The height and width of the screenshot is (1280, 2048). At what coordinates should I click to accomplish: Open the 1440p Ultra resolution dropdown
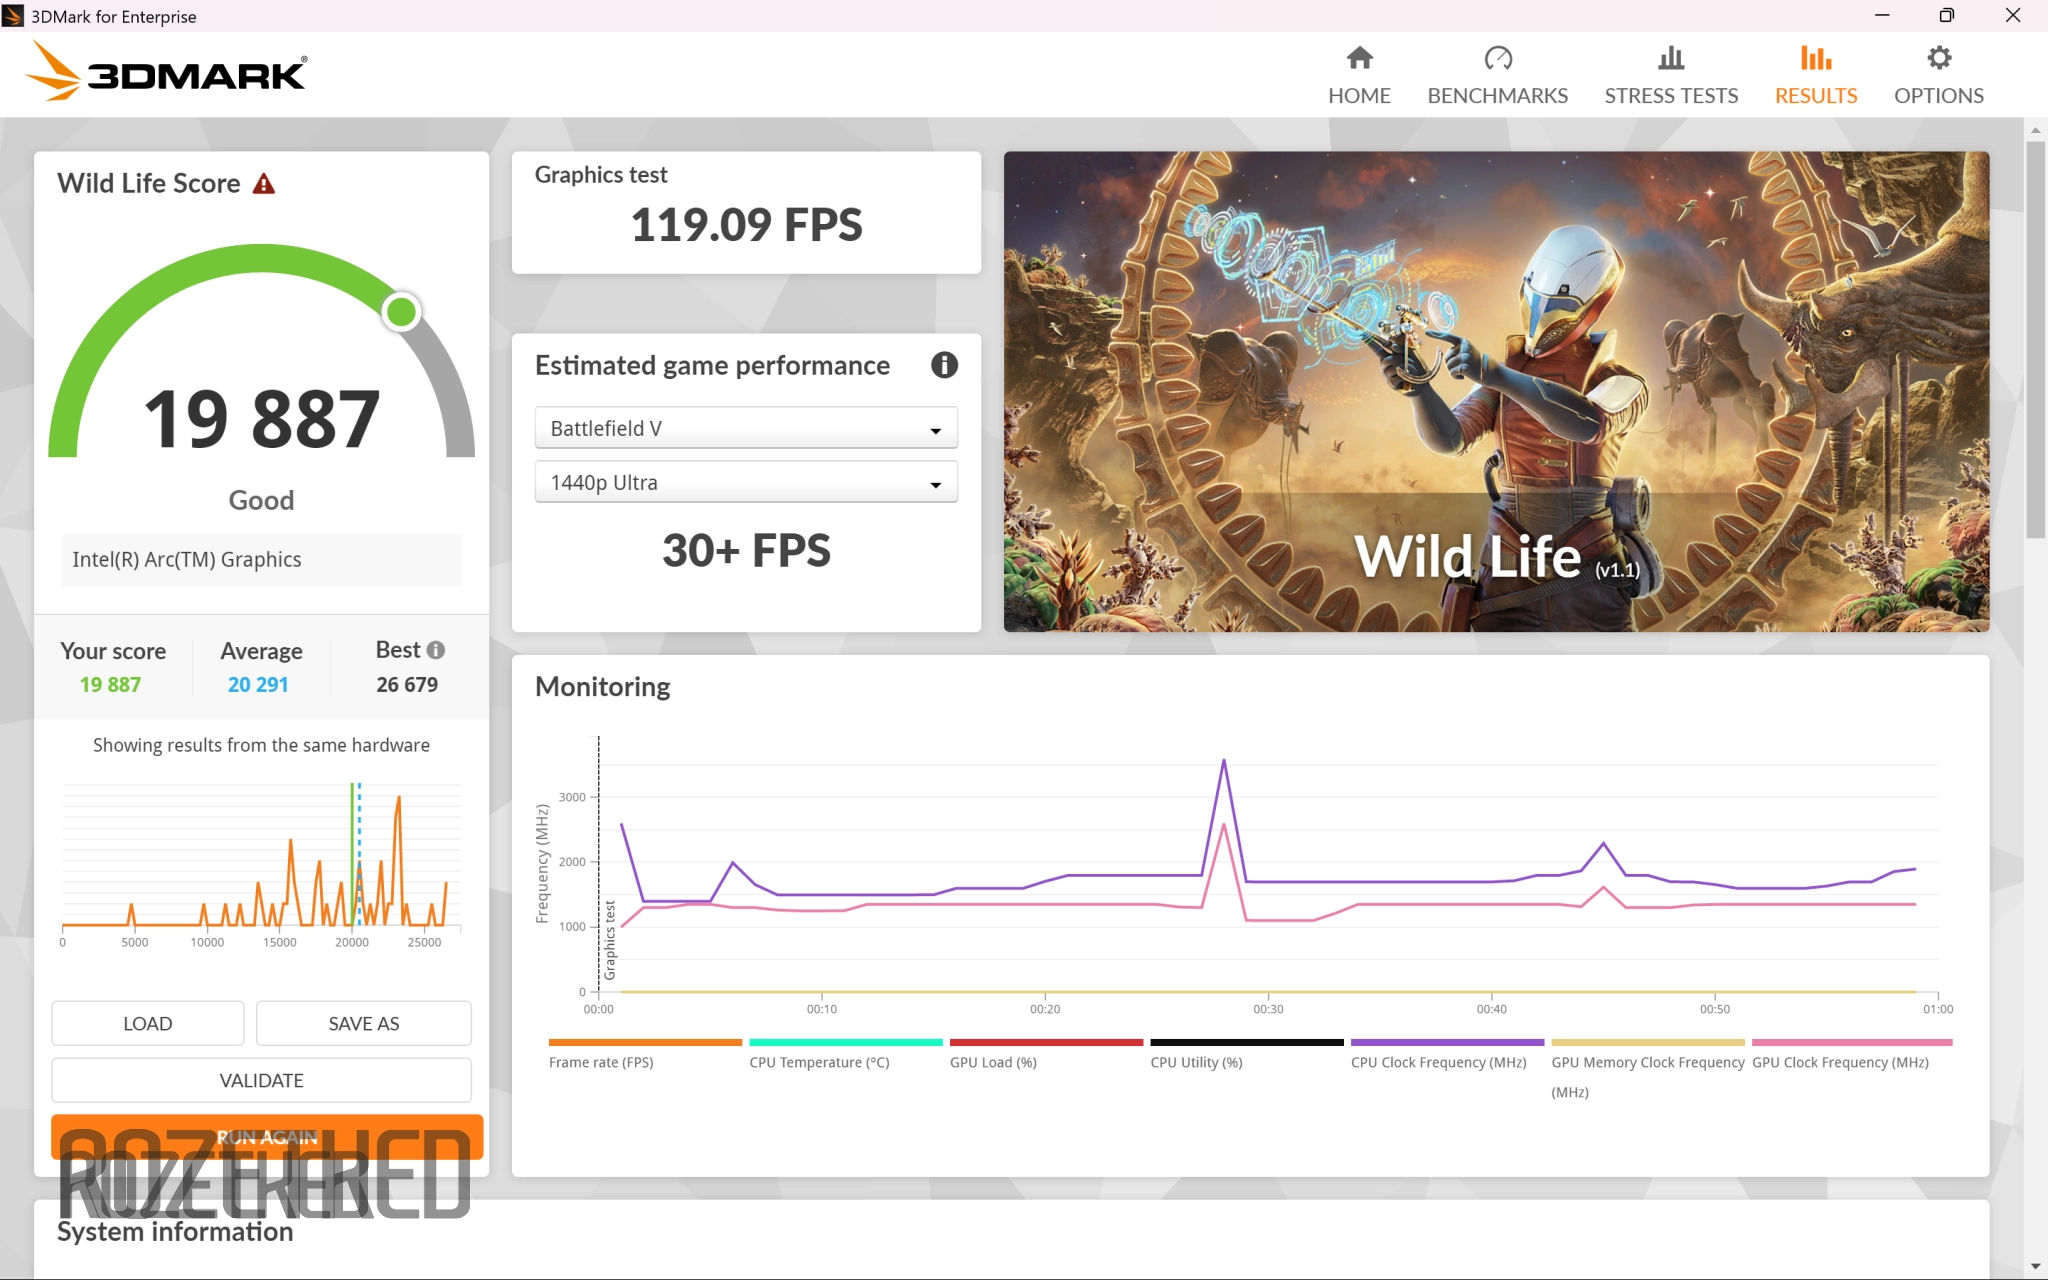[746, 482]
